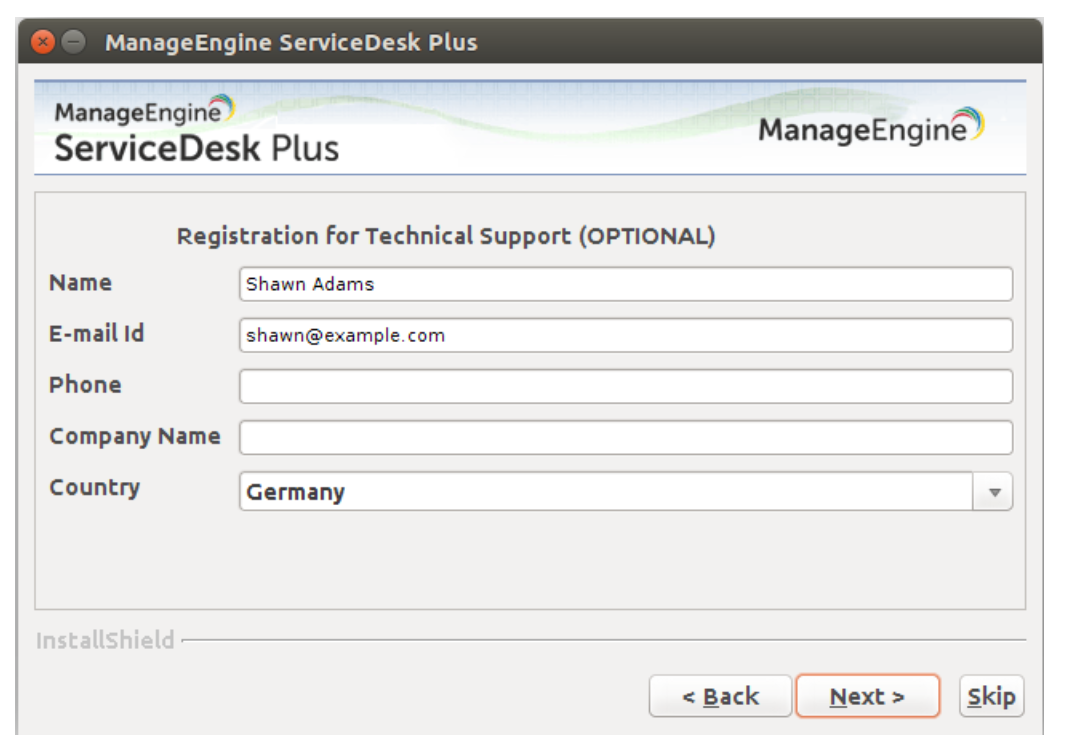The image size is (1074, 756).
Task: Click the Registration for Technical Support heading
Action: (446, 236)
